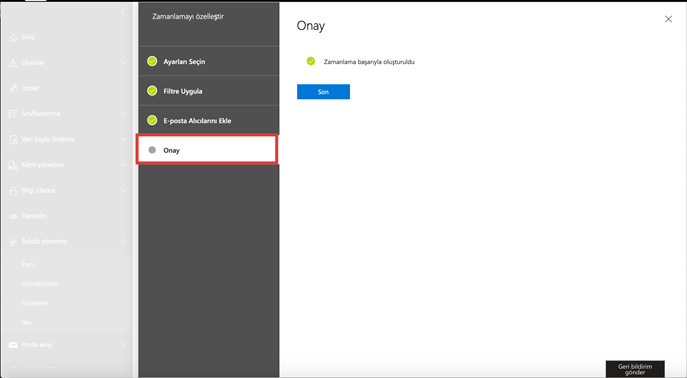Expand Bilgi idaresi chevron

pyautogui.click(x=123, y=190)
